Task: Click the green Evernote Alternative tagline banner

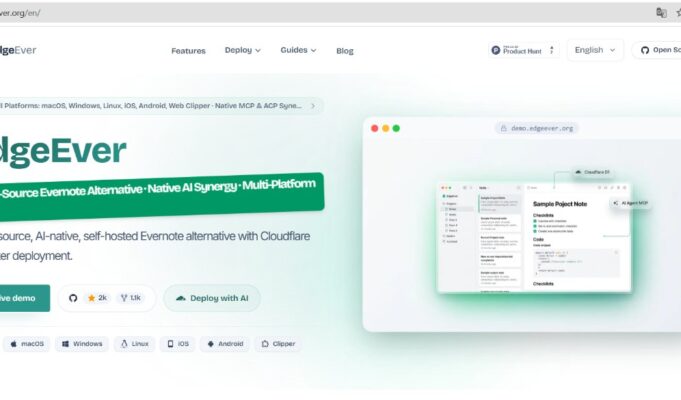Action: (162, 196)
